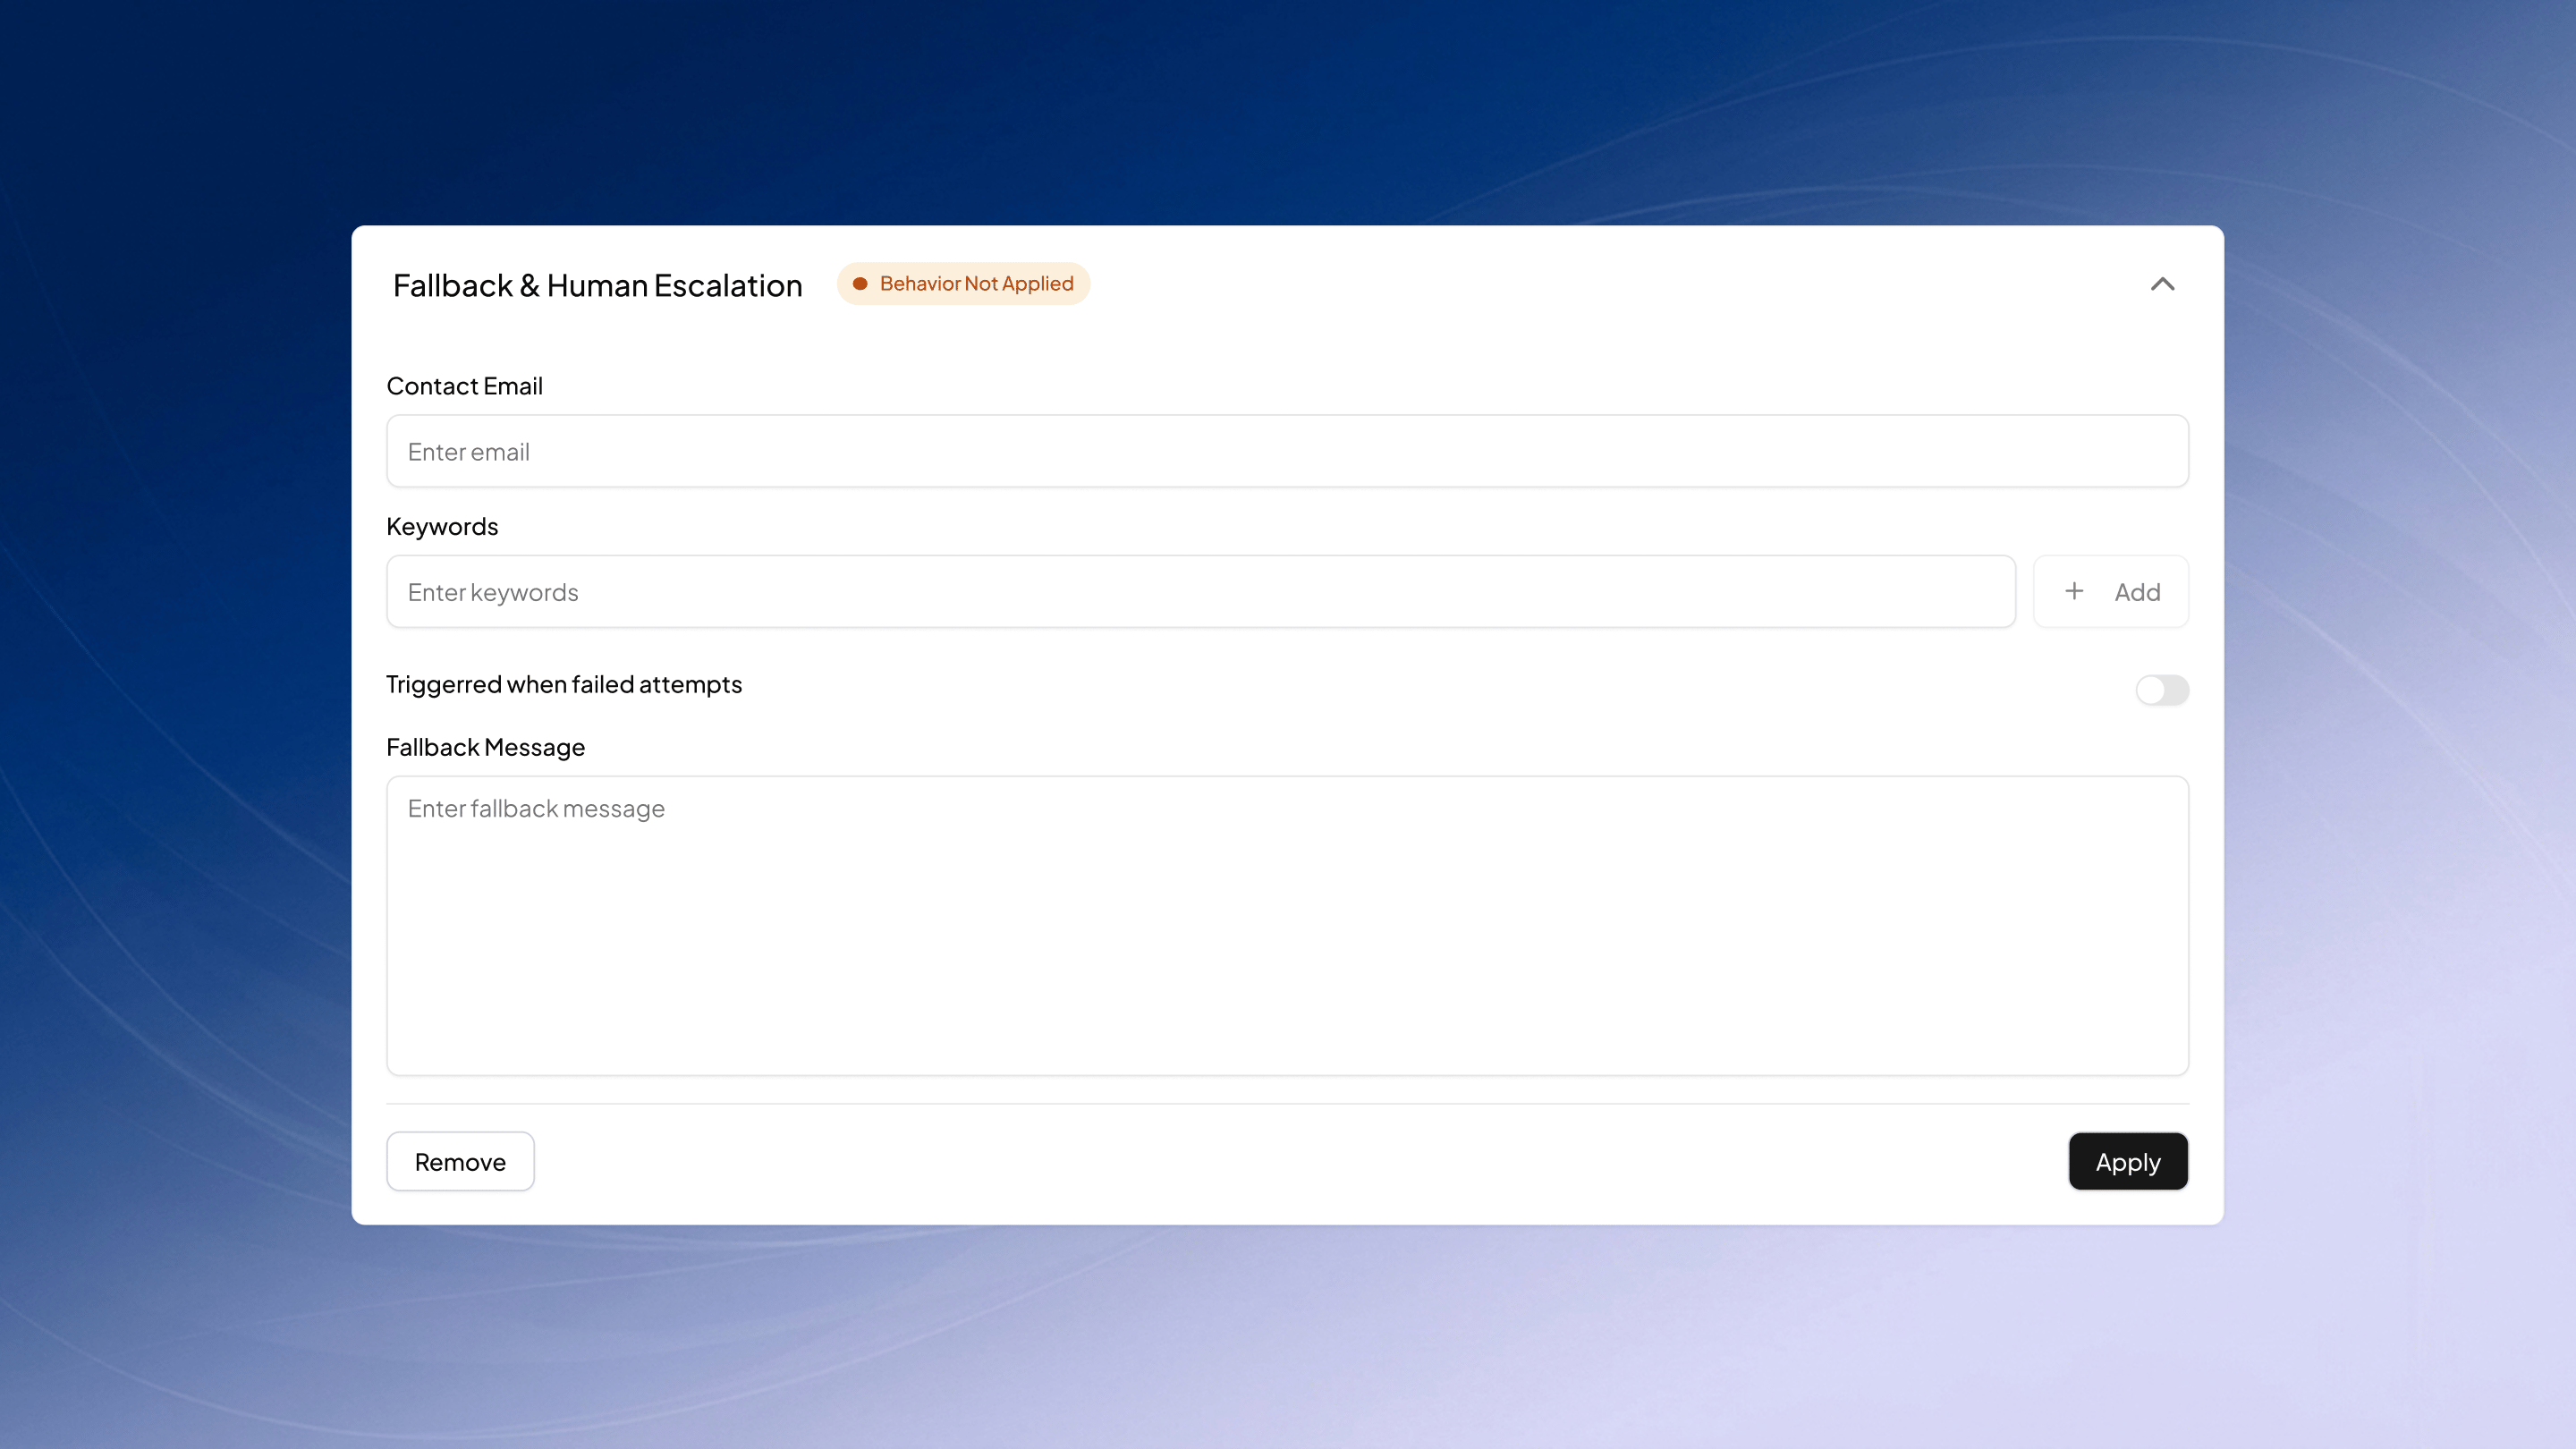
Task: Remove this behavior with the Remove button
Action: [x=460, y=1161]
